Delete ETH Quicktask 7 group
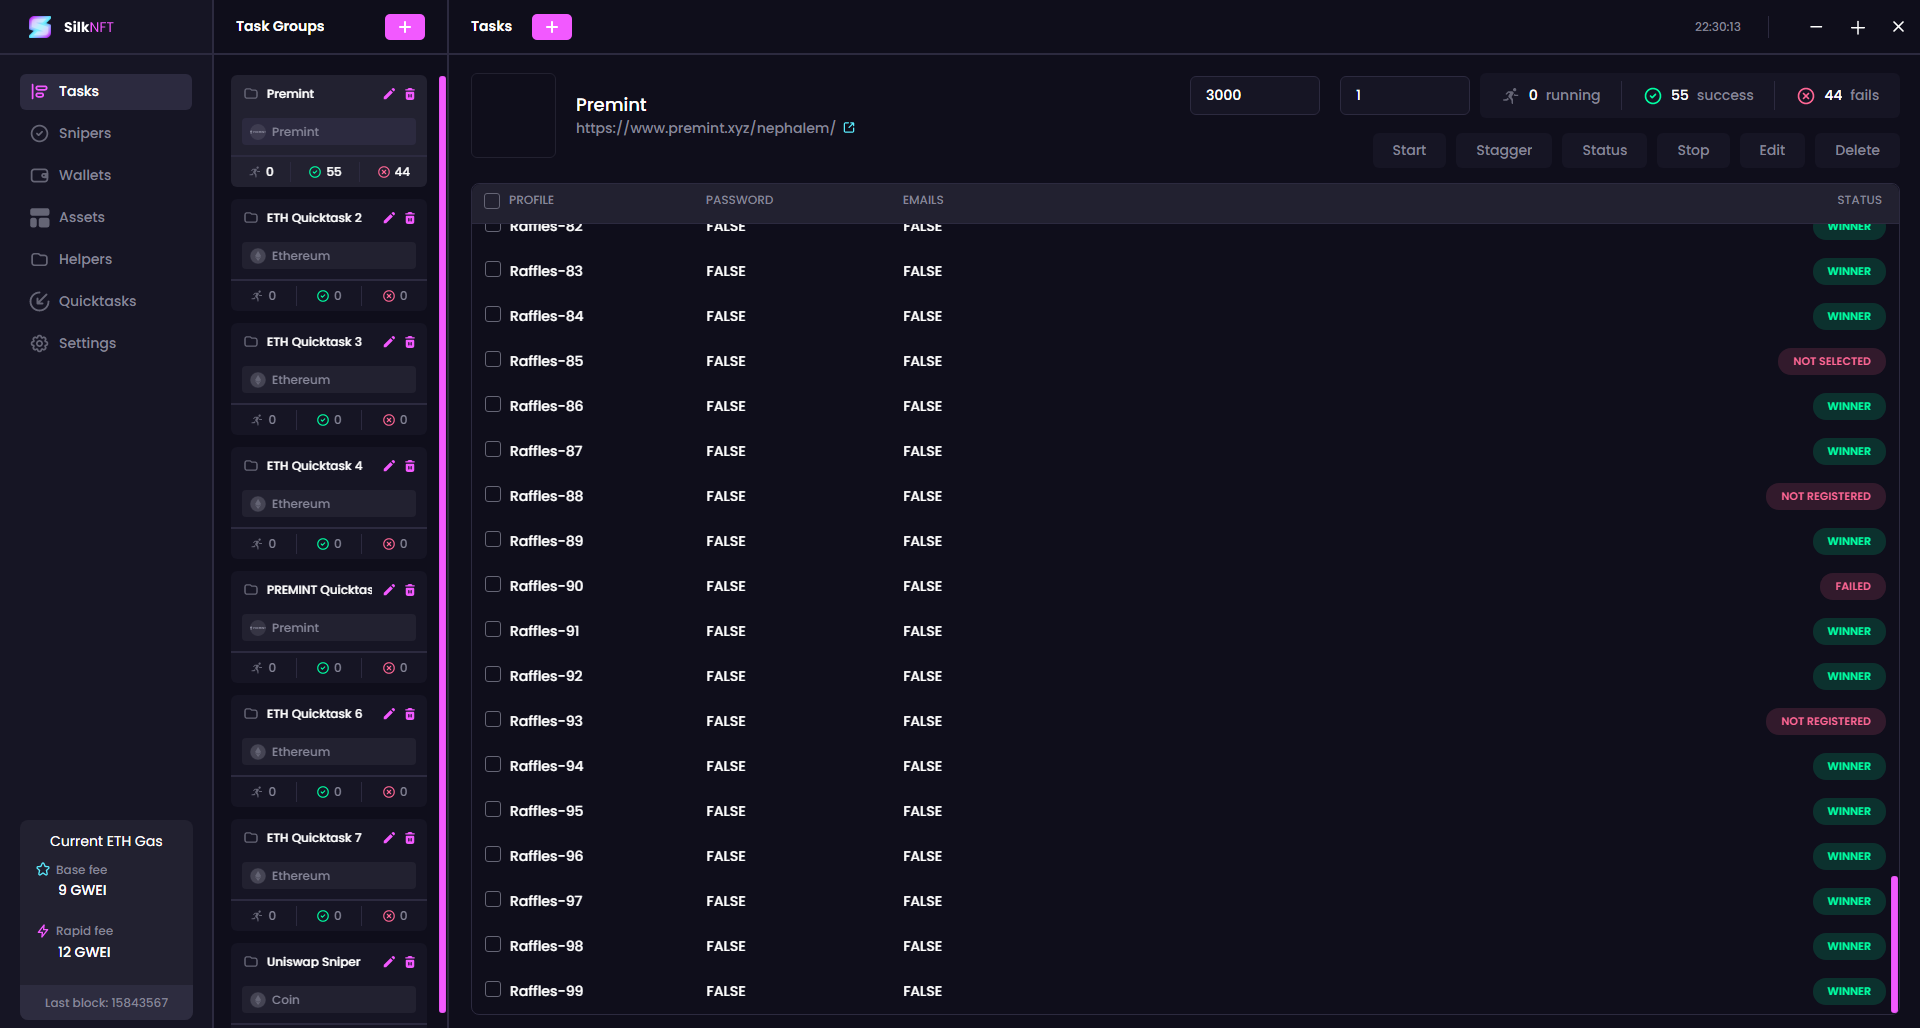The height and width of the screenshot is (1028, 1920). pyautogui.click(x=410, y=838)
